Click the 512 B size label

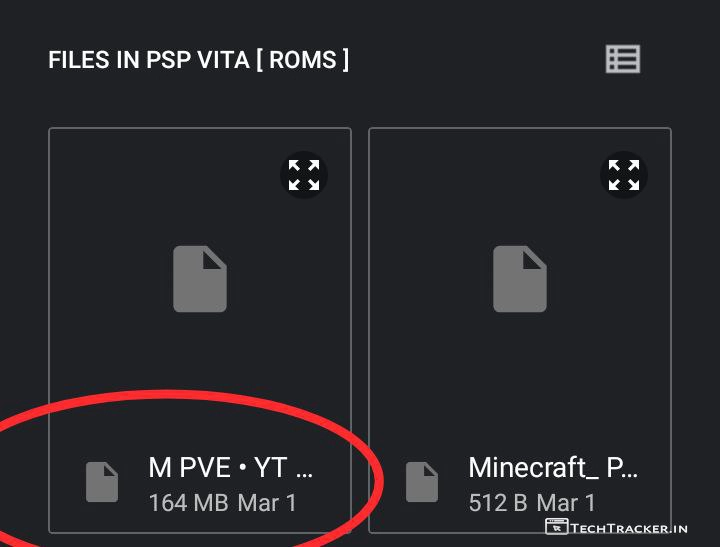[498, 502]
